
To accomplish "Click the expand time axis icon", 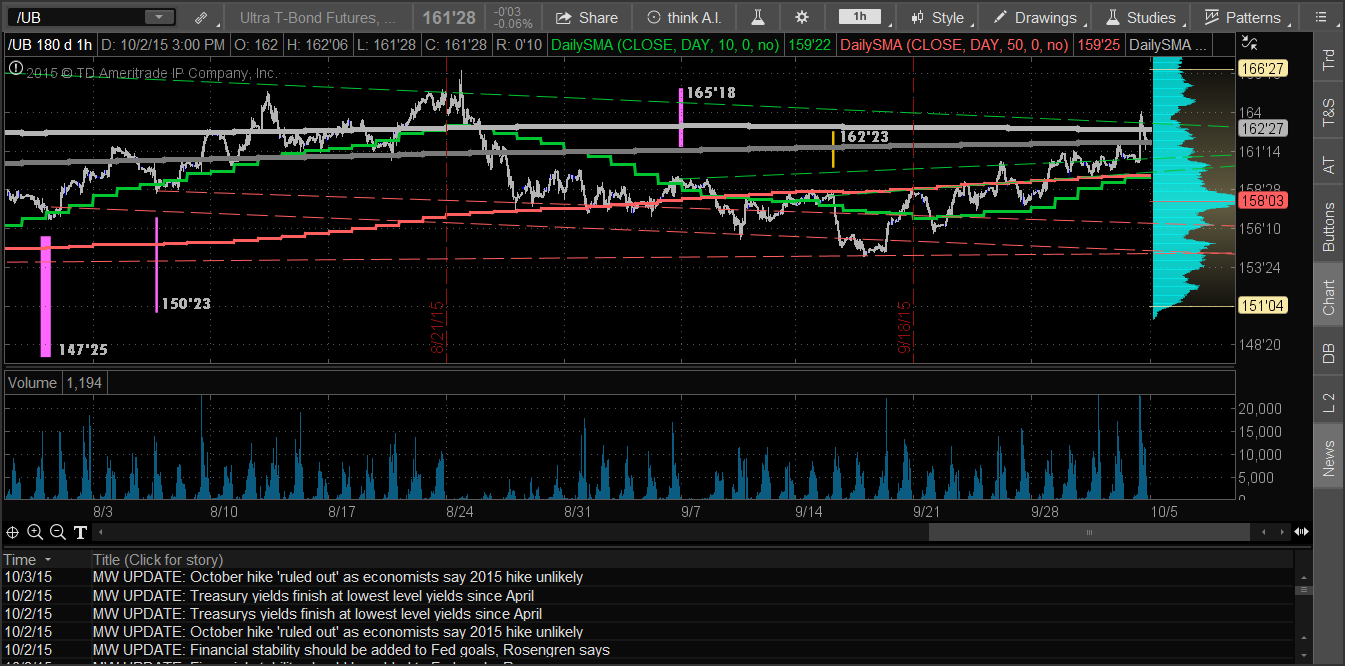I will [1301, 533].
